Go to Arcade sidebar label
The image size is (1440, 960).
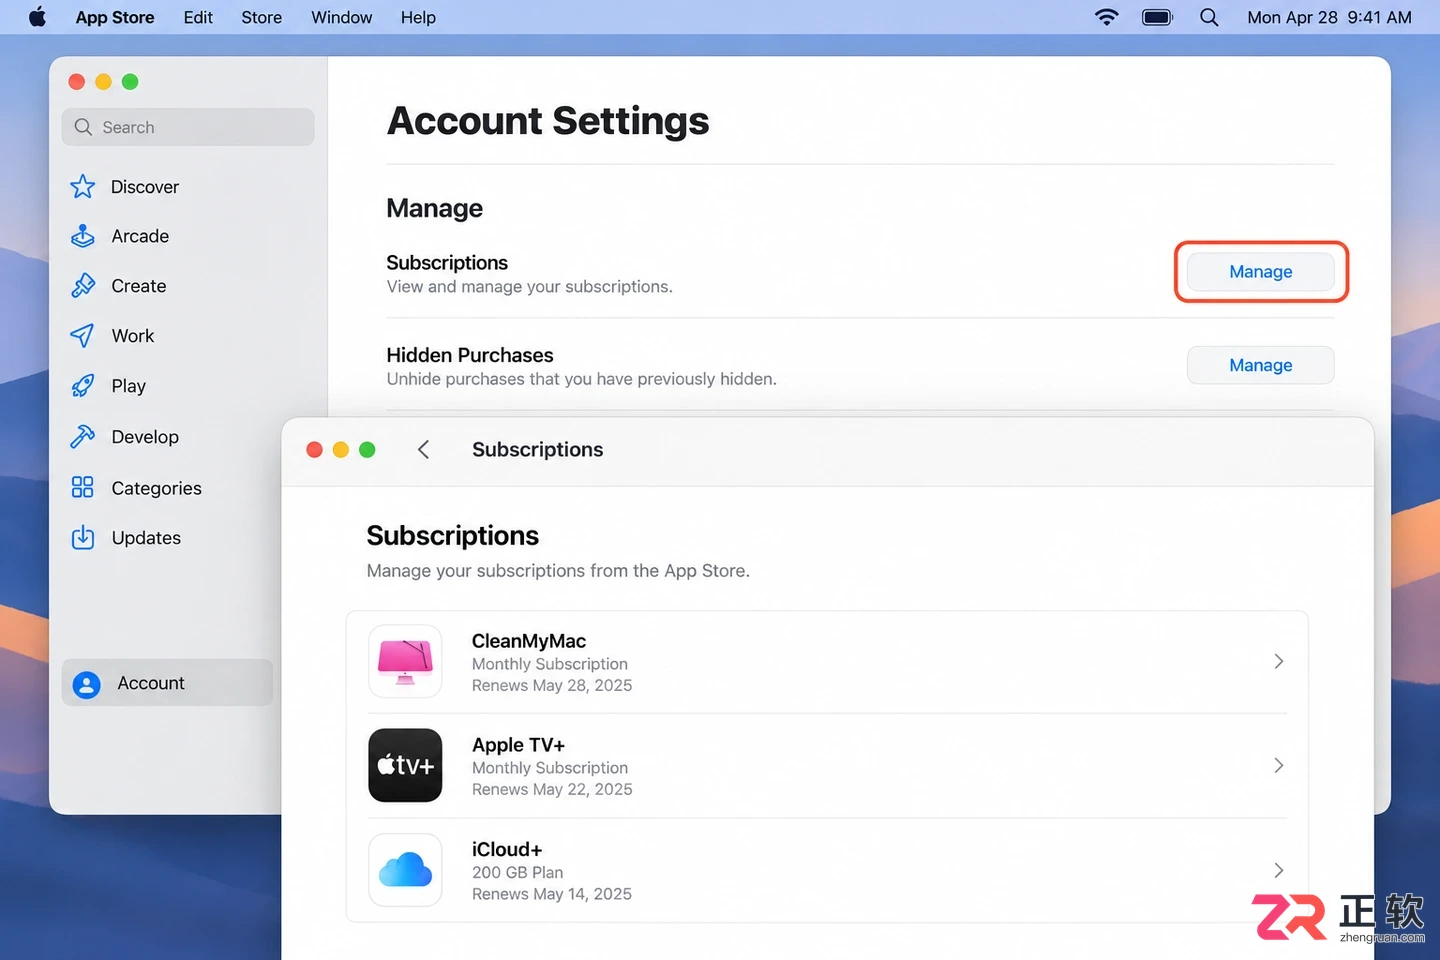[x=140, y=236]
